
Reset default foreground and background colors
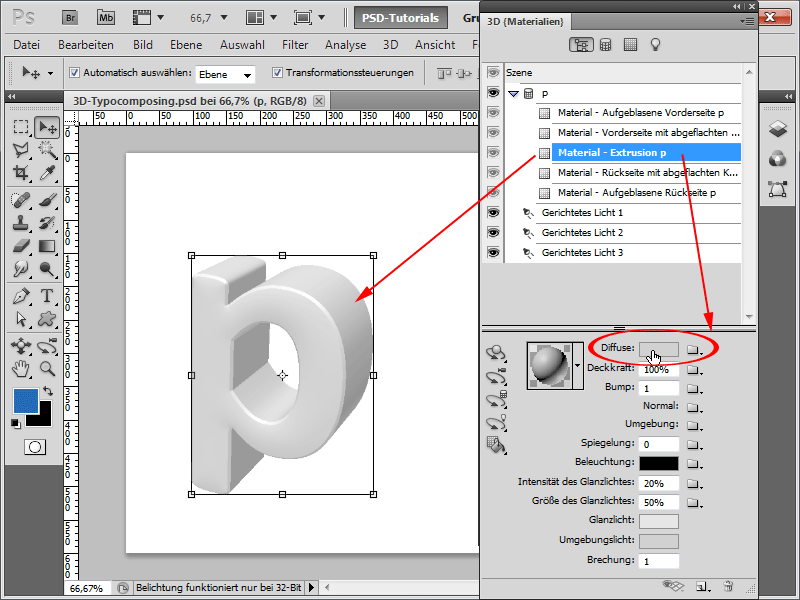16,423
